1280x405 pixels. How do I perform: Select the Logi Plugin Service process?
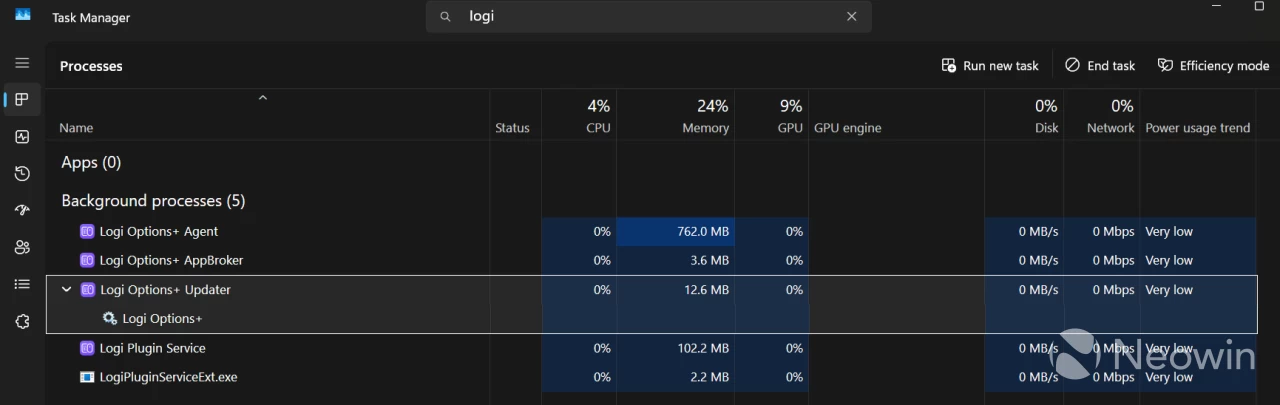[651, 349]
